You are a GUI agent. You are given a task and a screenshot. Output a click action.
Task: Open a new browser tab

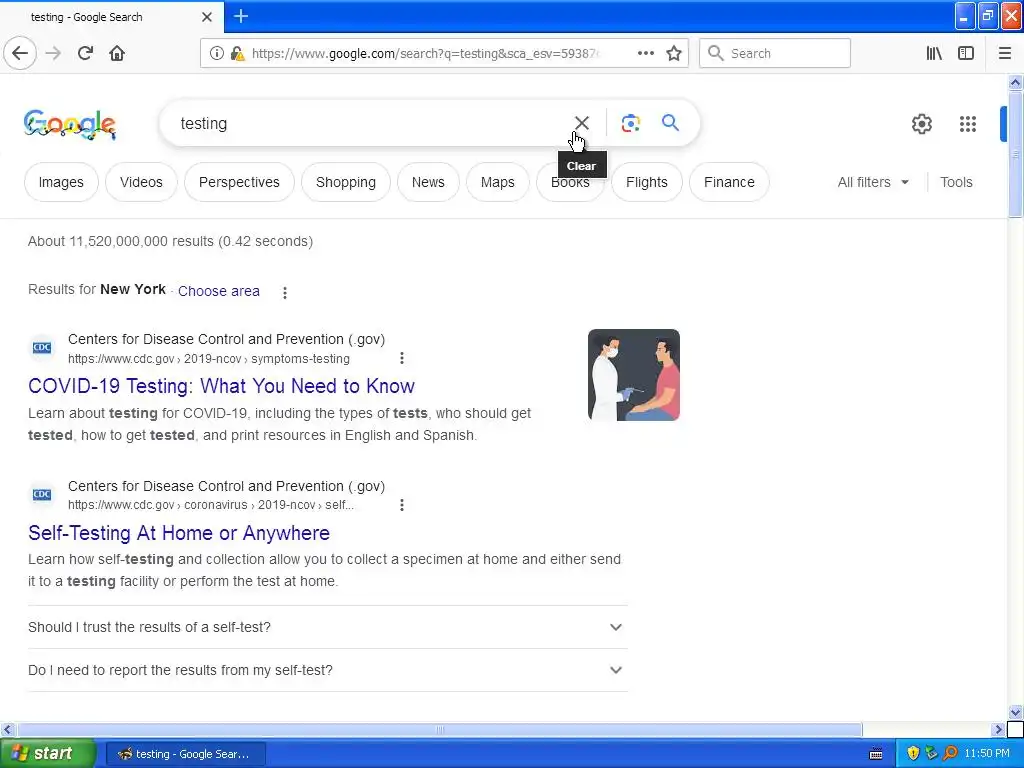241,16
